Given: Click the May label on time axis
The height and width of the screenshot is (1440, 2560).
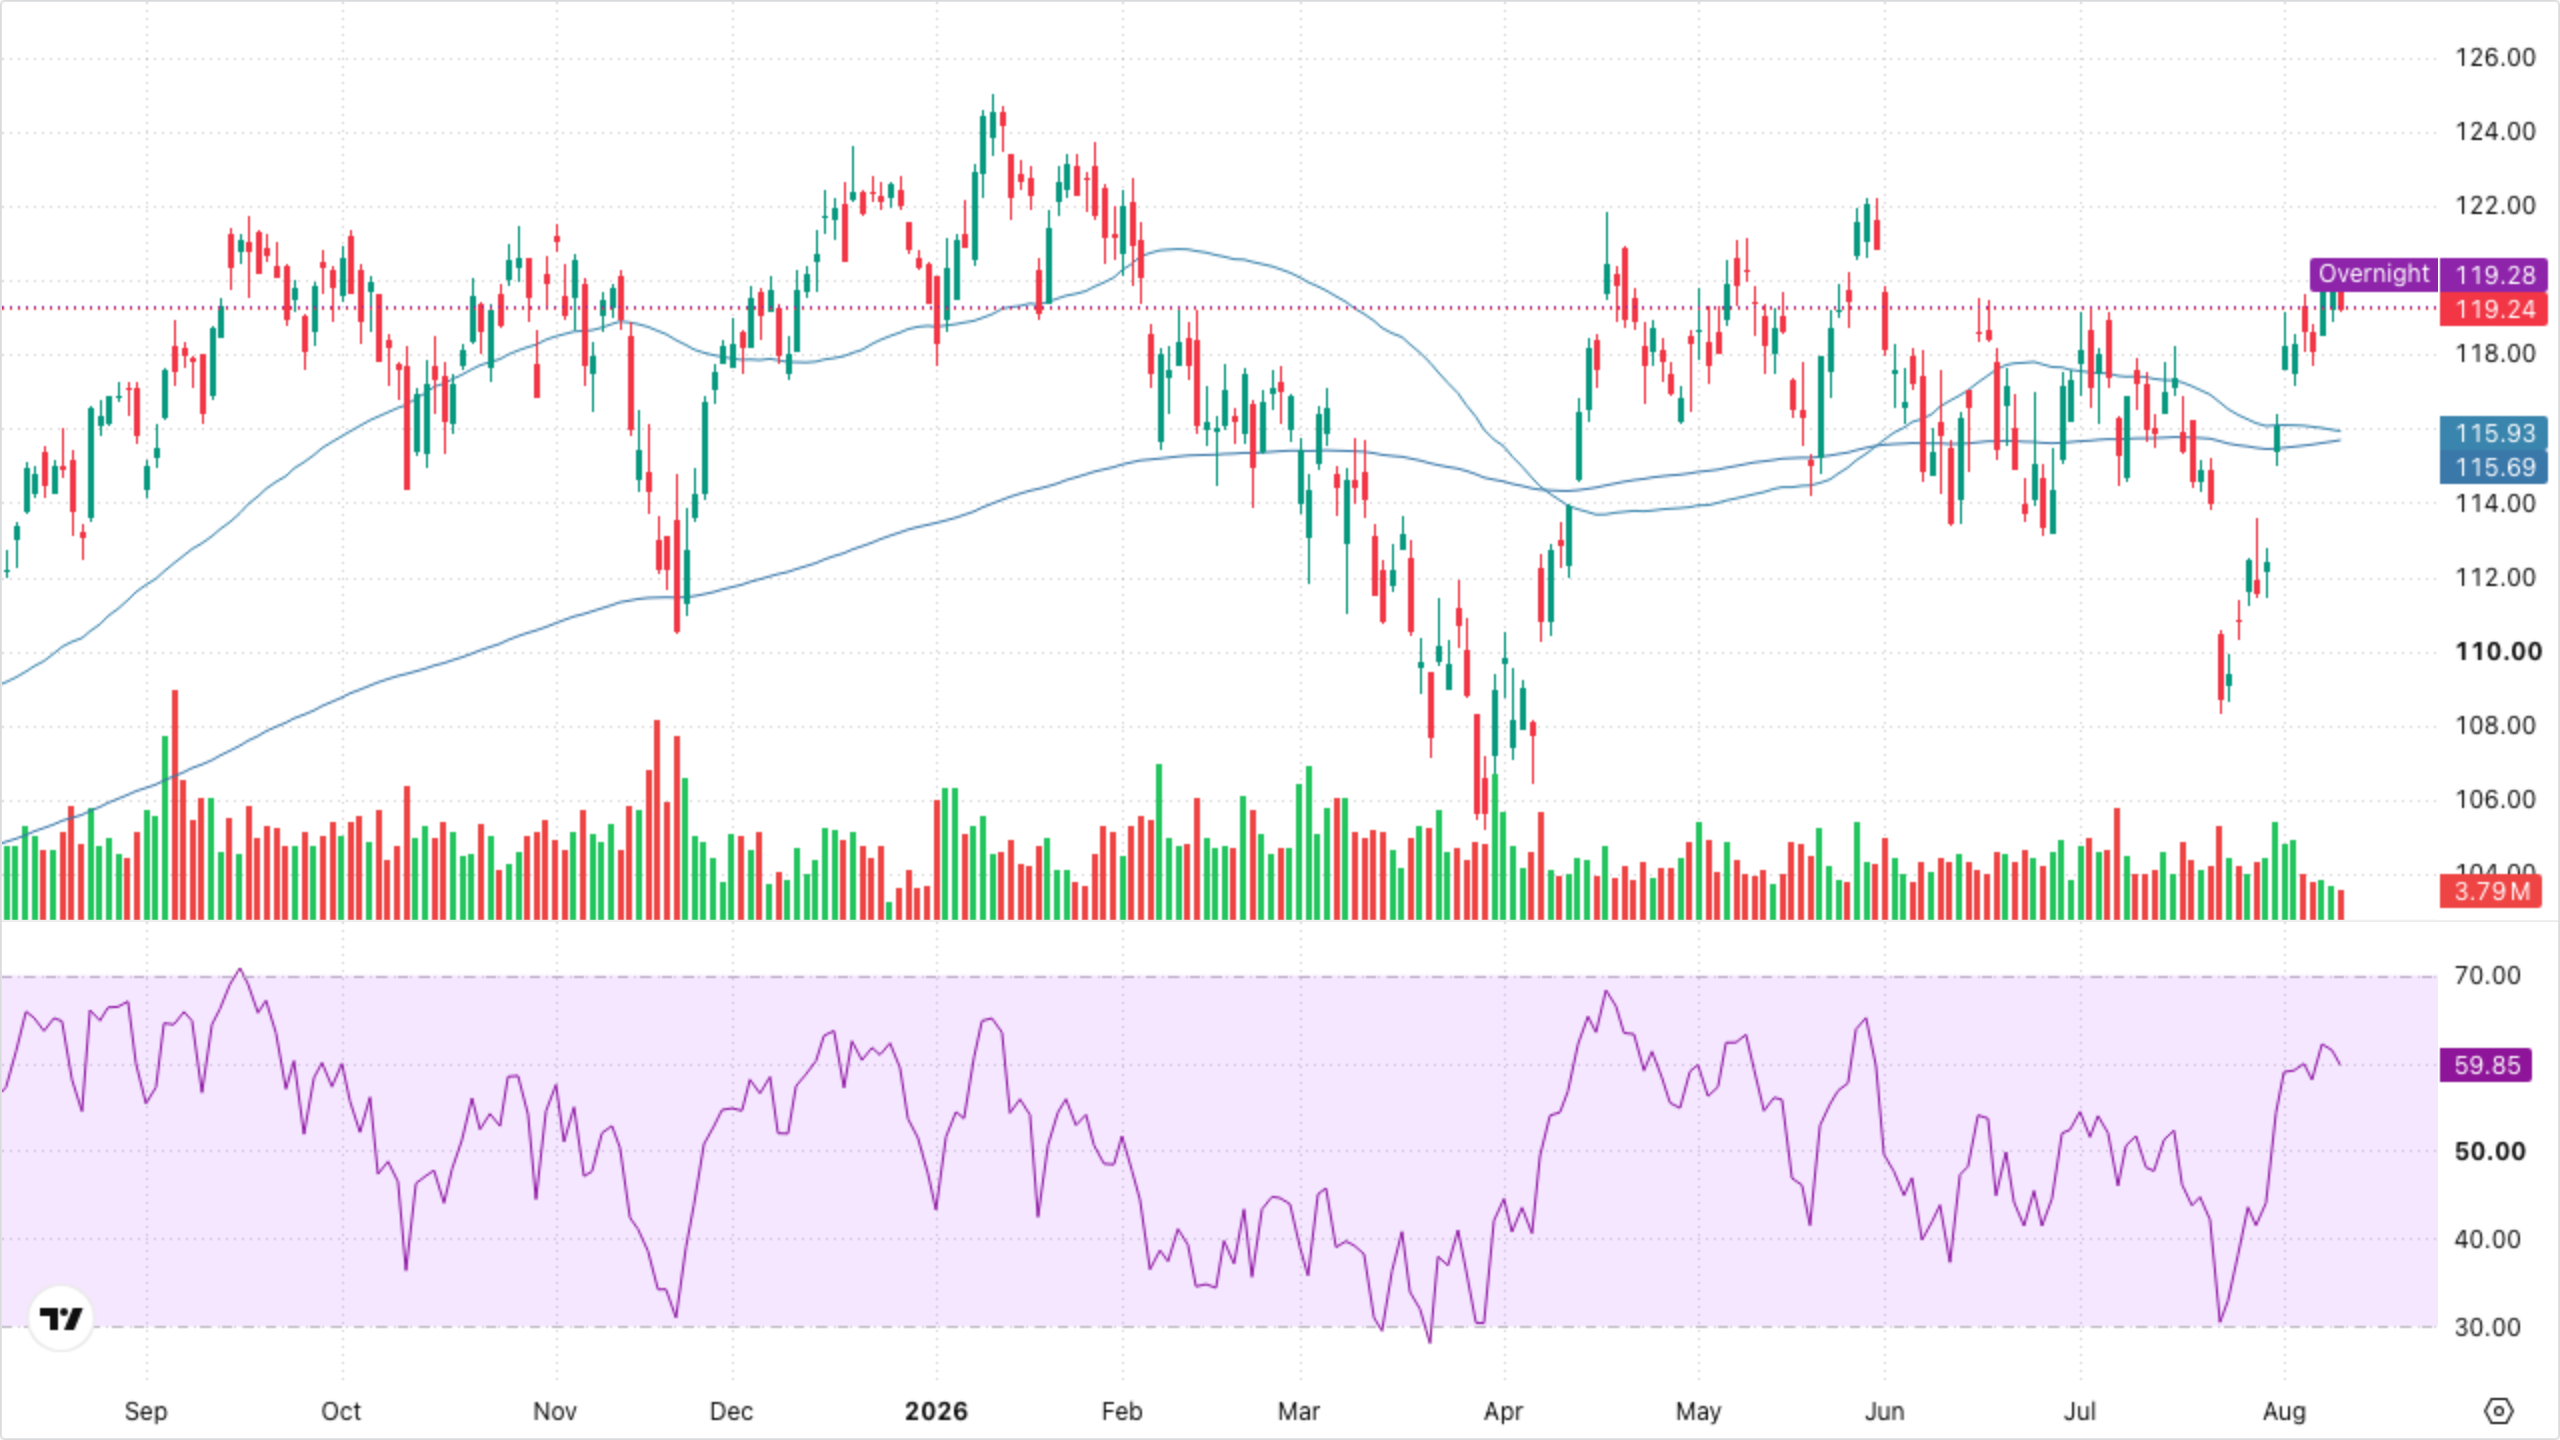Looking at the screenshot, I should coord(1698,1411).
